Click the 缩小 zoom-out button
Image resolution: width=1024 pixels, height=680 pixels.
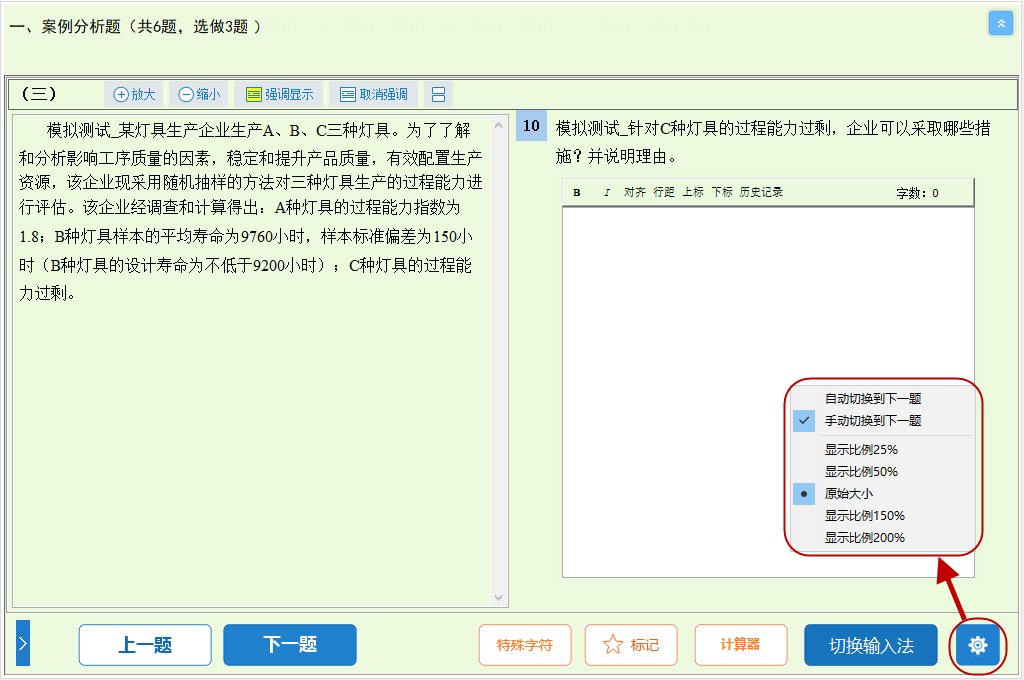click(x=199, y=95)
